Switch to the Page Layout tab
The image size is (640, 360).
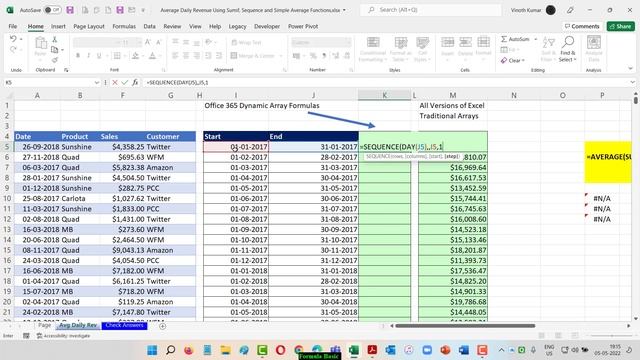point(89,26)
